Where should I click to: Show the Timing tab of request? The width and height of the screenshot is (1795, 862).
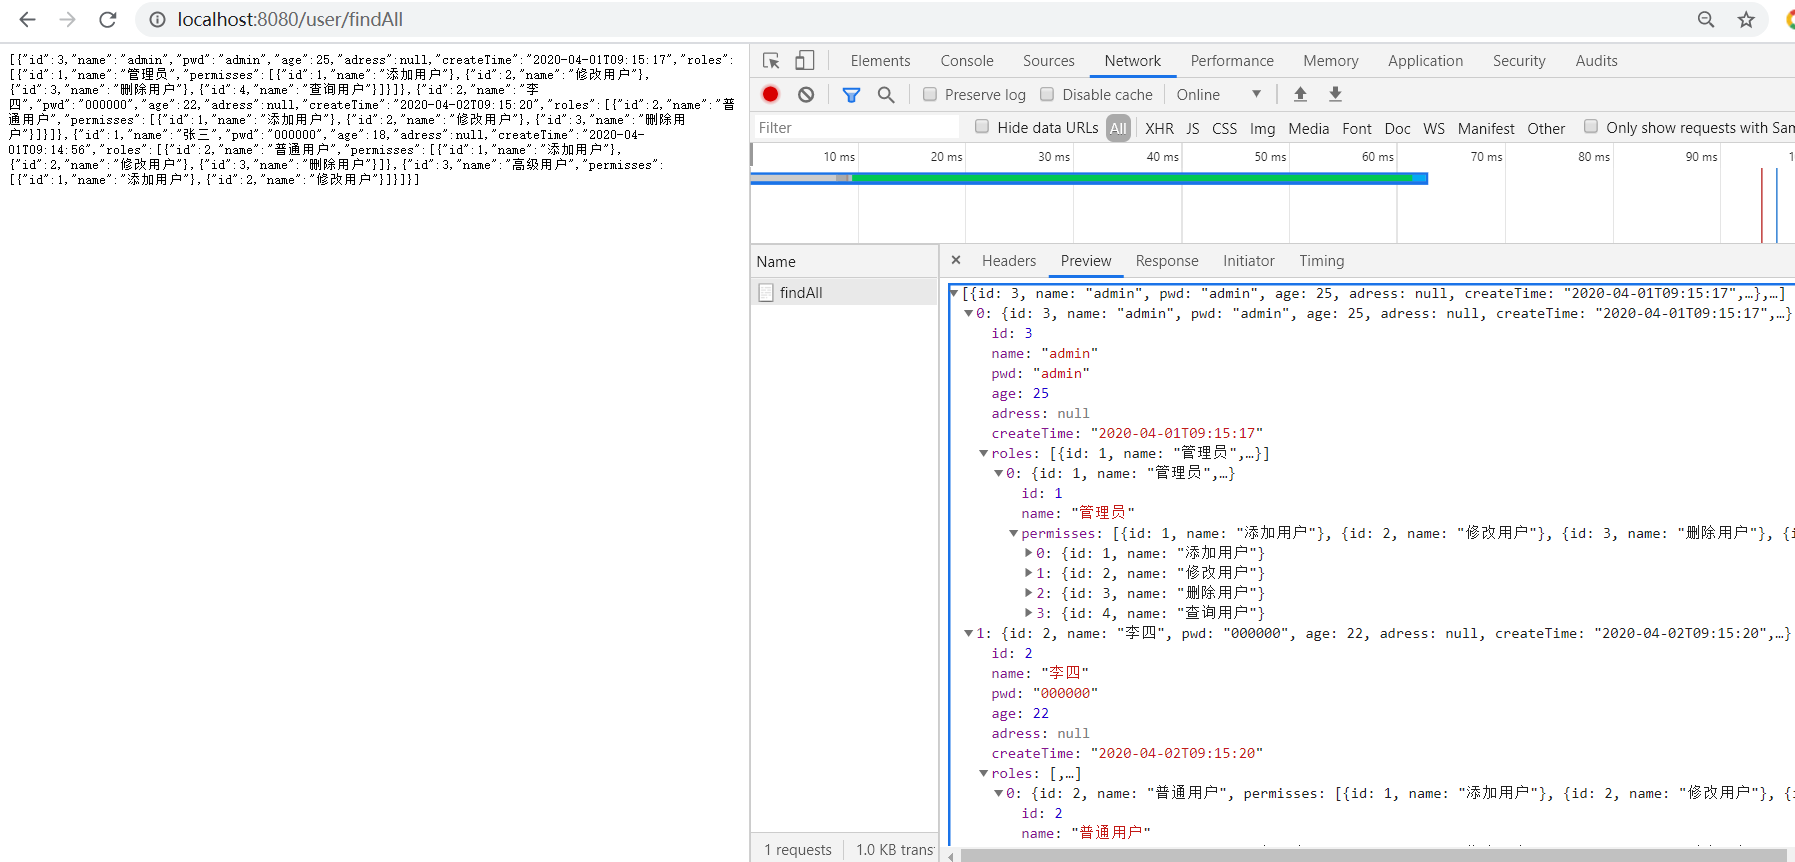[1322, 261]
